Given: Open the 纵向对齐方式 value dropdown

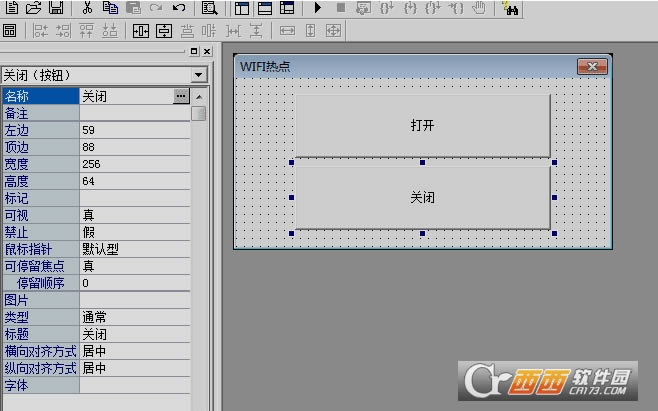Looking at the screenshot, I should tap(134, 368).
